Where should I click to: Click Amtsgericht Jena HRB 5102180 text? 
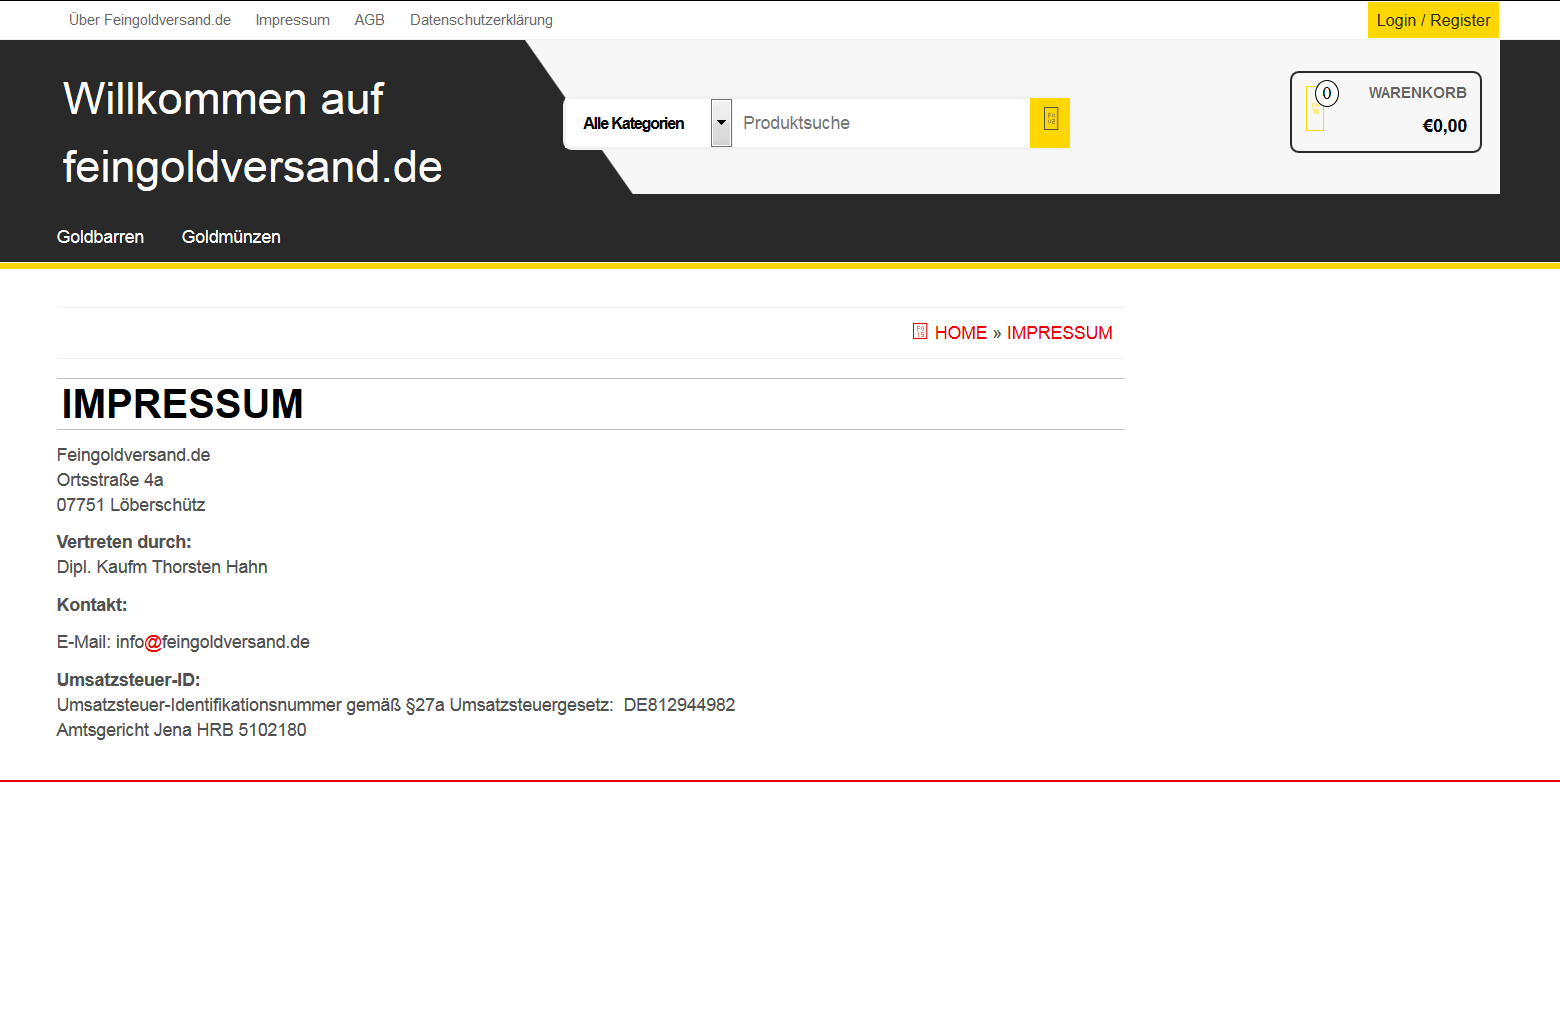(182, 730)
